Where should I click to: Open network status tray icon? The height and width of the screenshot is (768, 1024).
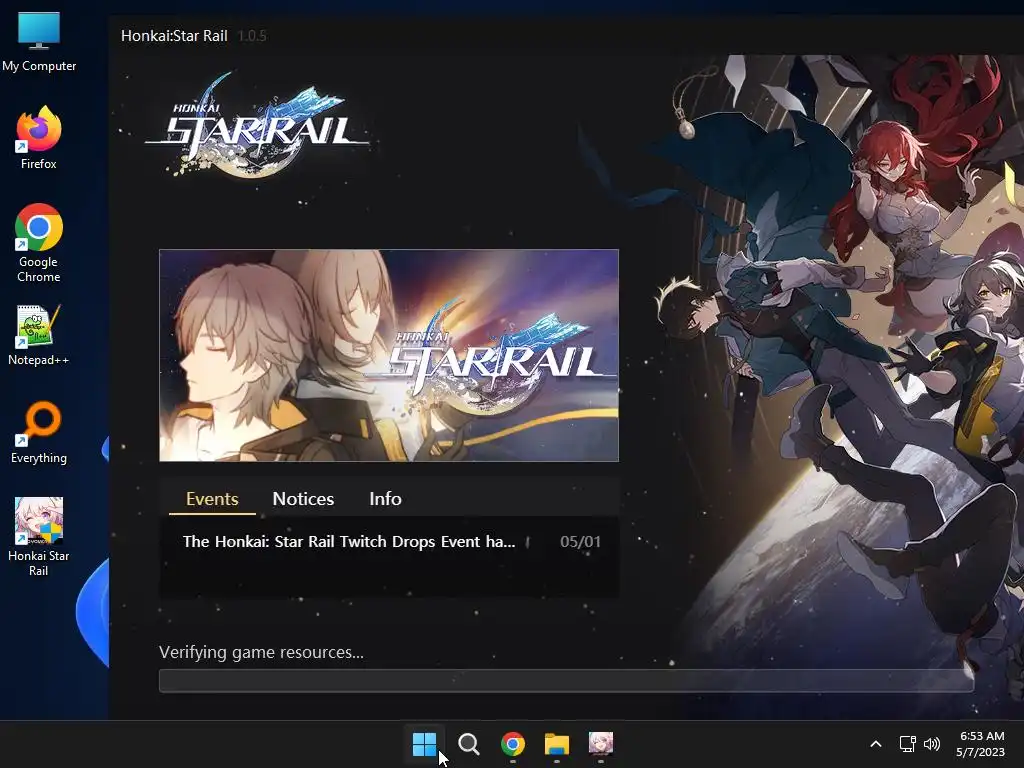(x=907, y=744)
